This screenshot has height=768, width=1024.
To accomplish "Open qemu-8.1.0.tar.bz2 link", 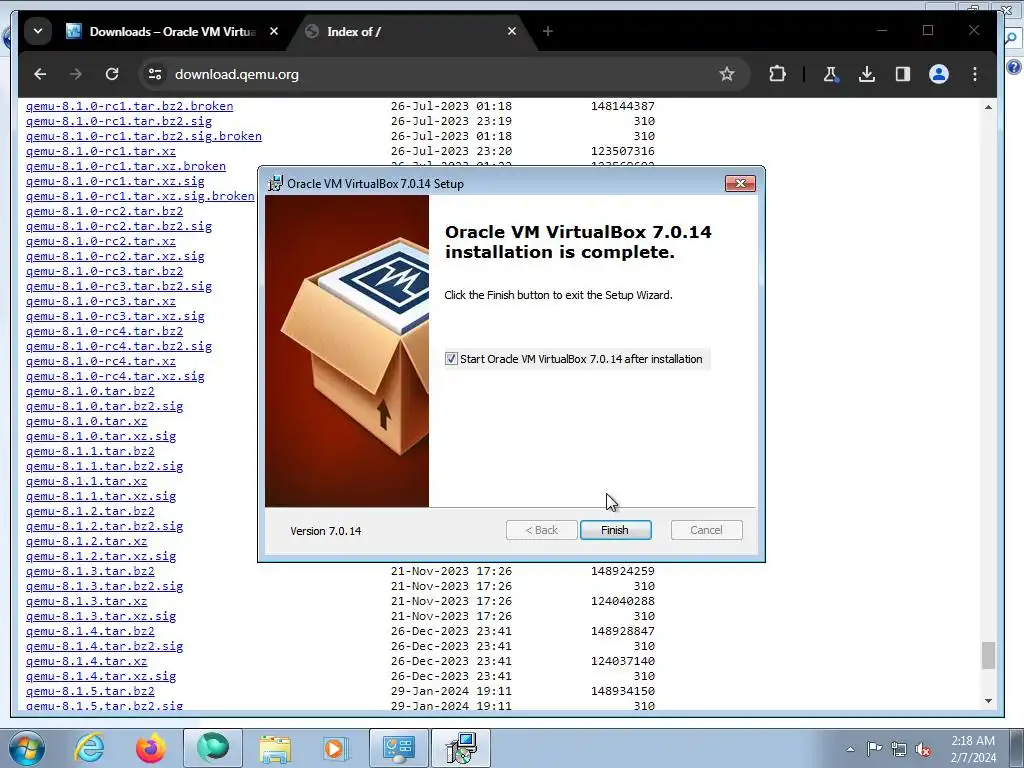I will click(90, 391).
